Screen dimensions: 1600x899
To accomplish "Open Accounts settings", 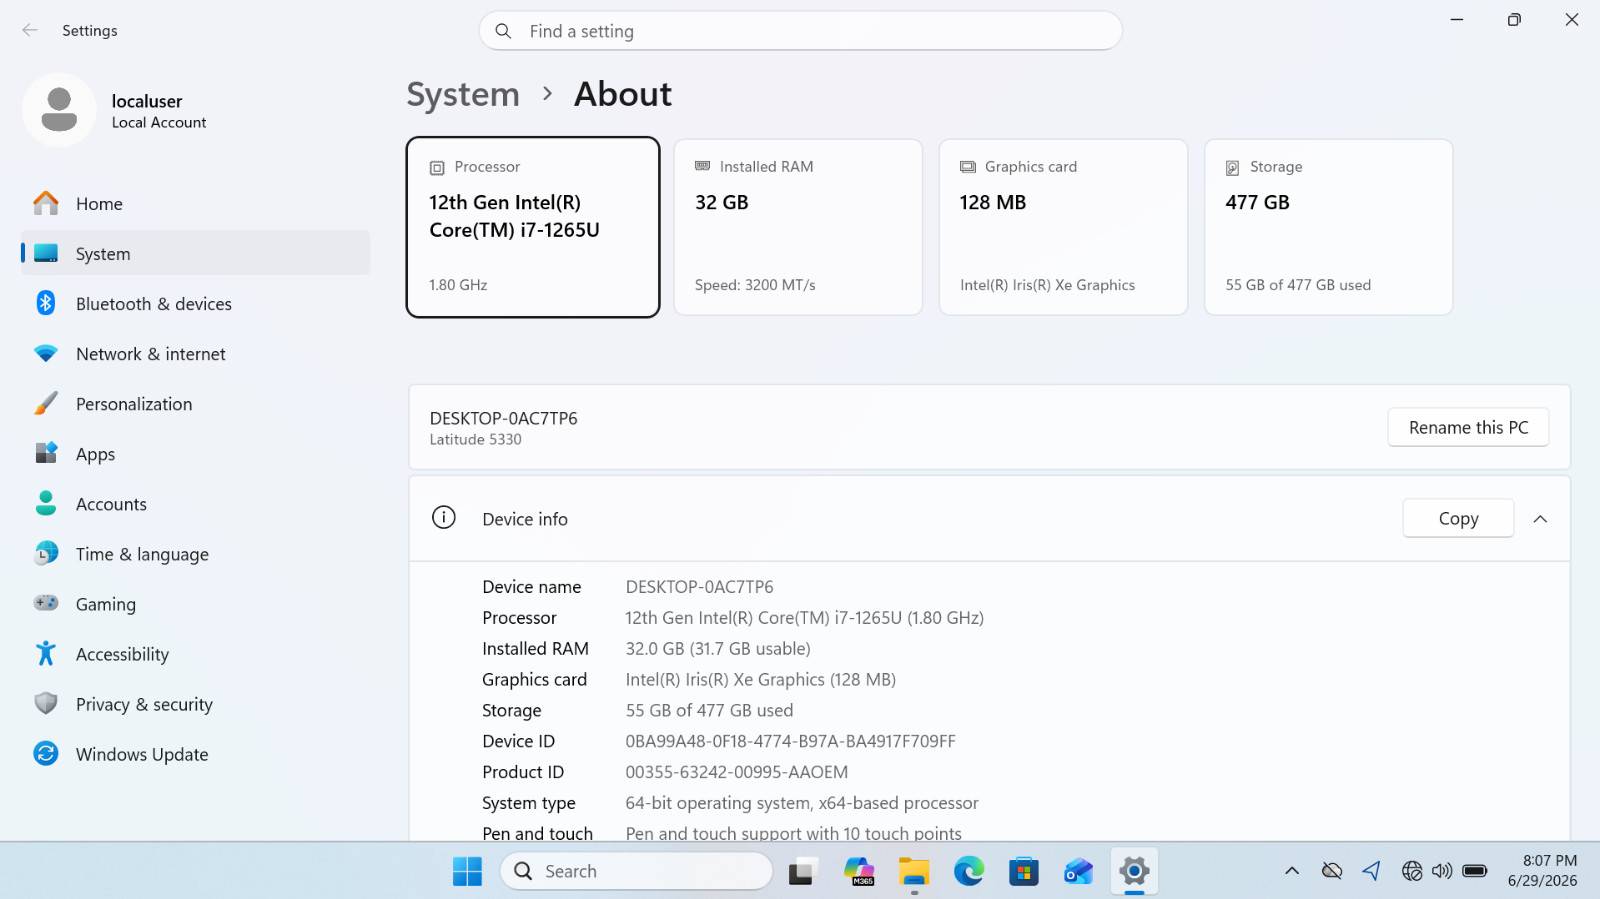I will (196, 503).
